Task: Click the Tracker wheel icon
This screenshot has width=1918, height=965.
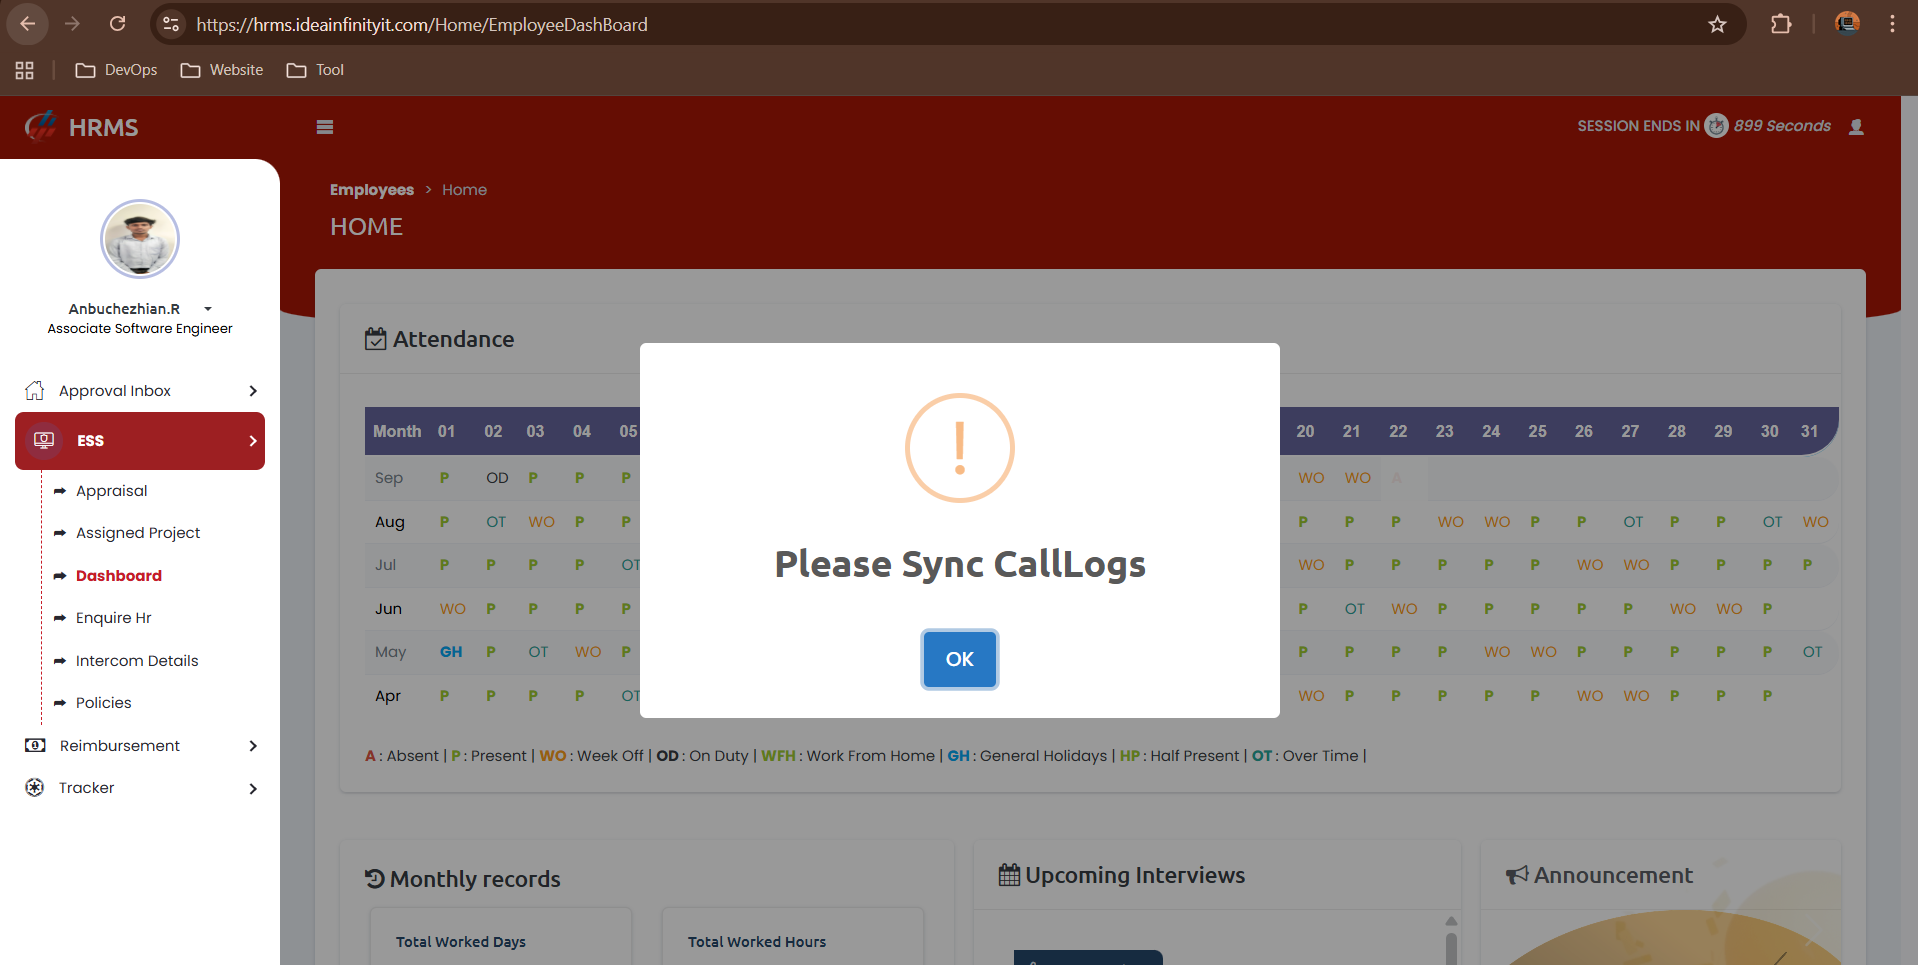Action: coord(35,787)
